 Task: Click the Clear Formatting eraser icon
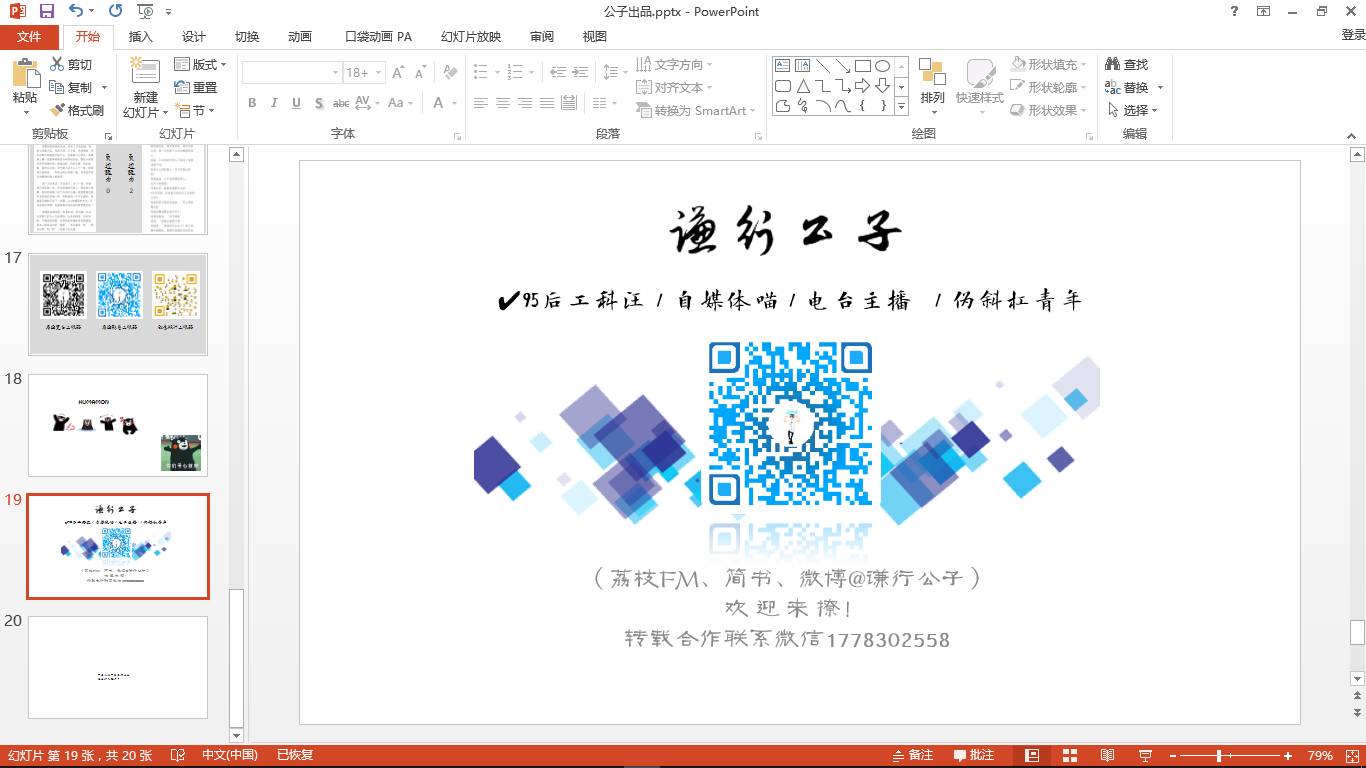pos(450,73)
